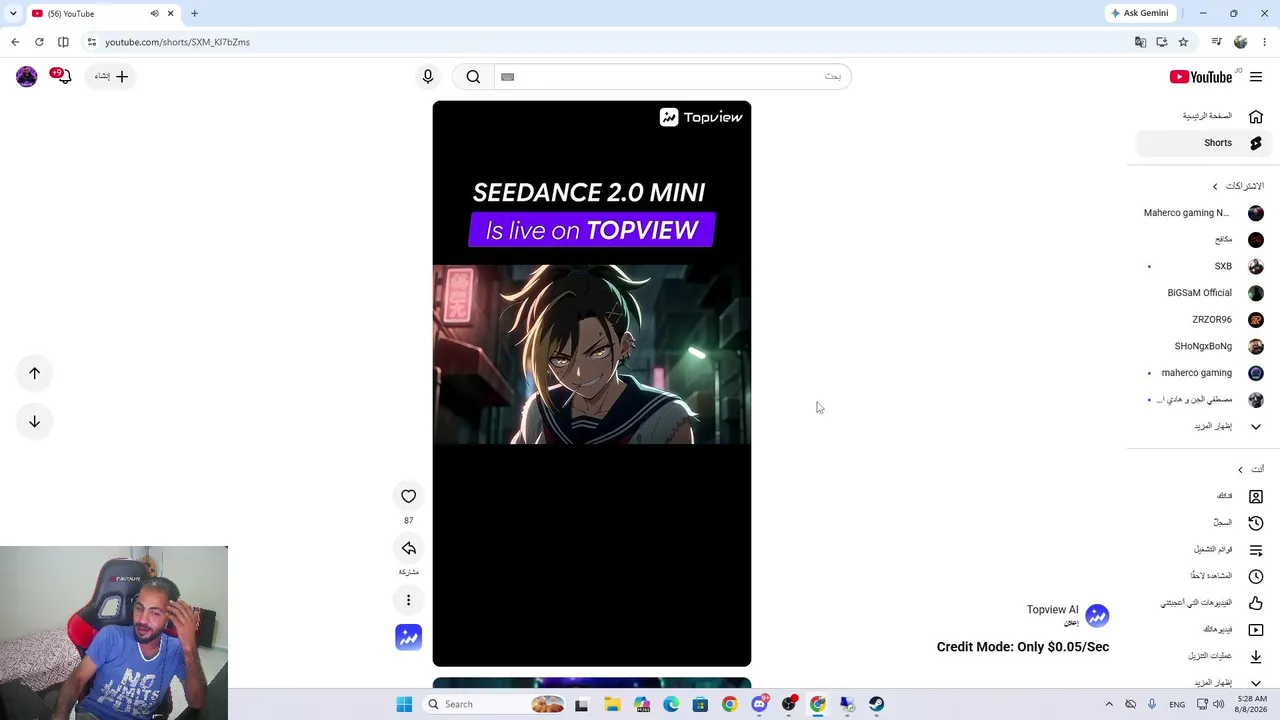Image resolution: width=1280 pixels, height=720 pixels.
Task: Switch the ENG input language indicator
Action: (x=1177, y=704)
